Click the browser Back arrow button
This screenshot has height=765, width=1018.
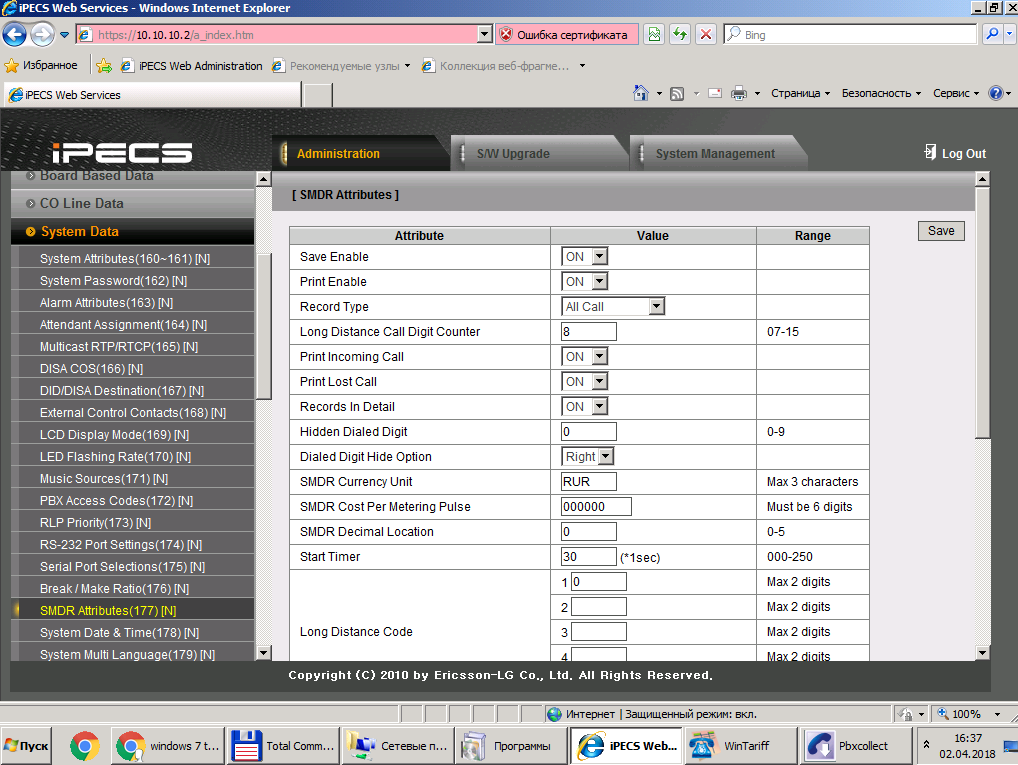pyautogui.click(x=14, y=35)
